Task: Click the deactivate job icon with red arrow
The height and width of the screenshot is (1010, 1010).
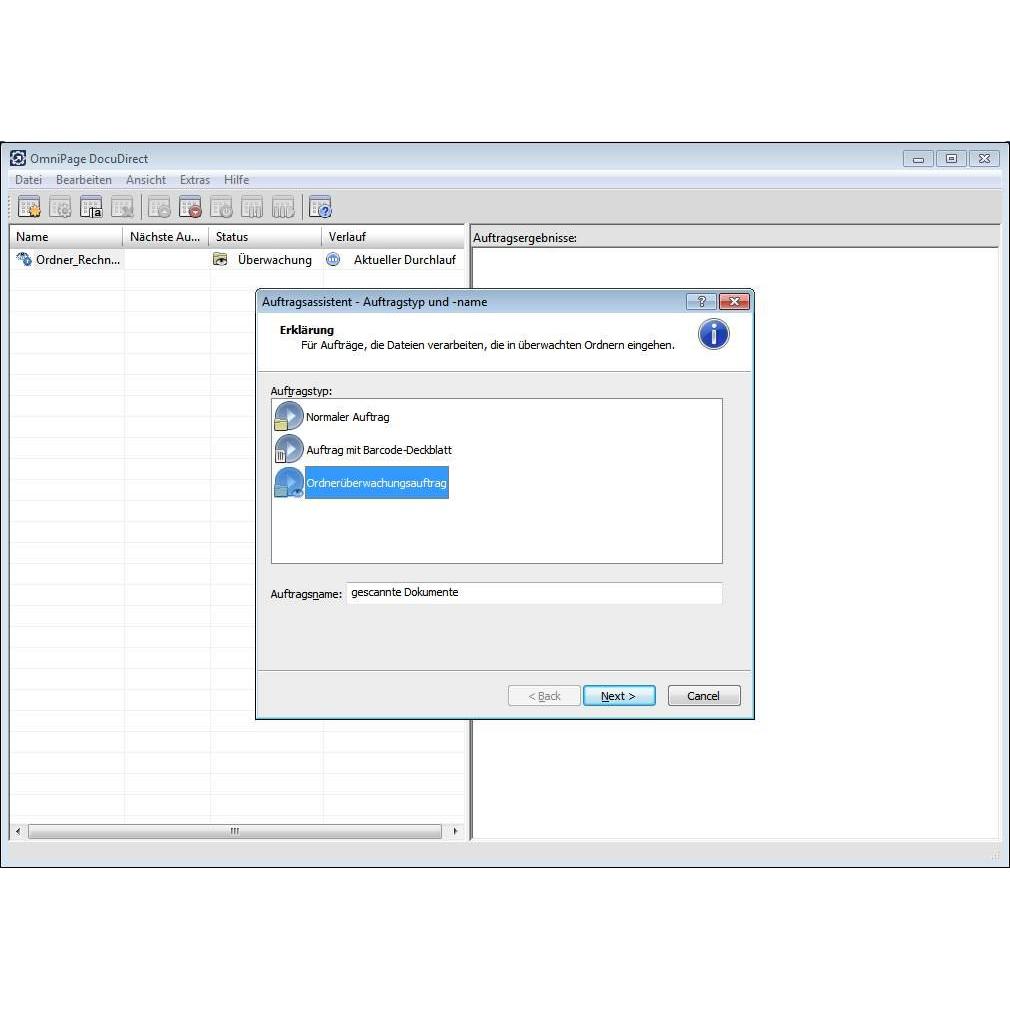Action: click(x=190, y=207)
